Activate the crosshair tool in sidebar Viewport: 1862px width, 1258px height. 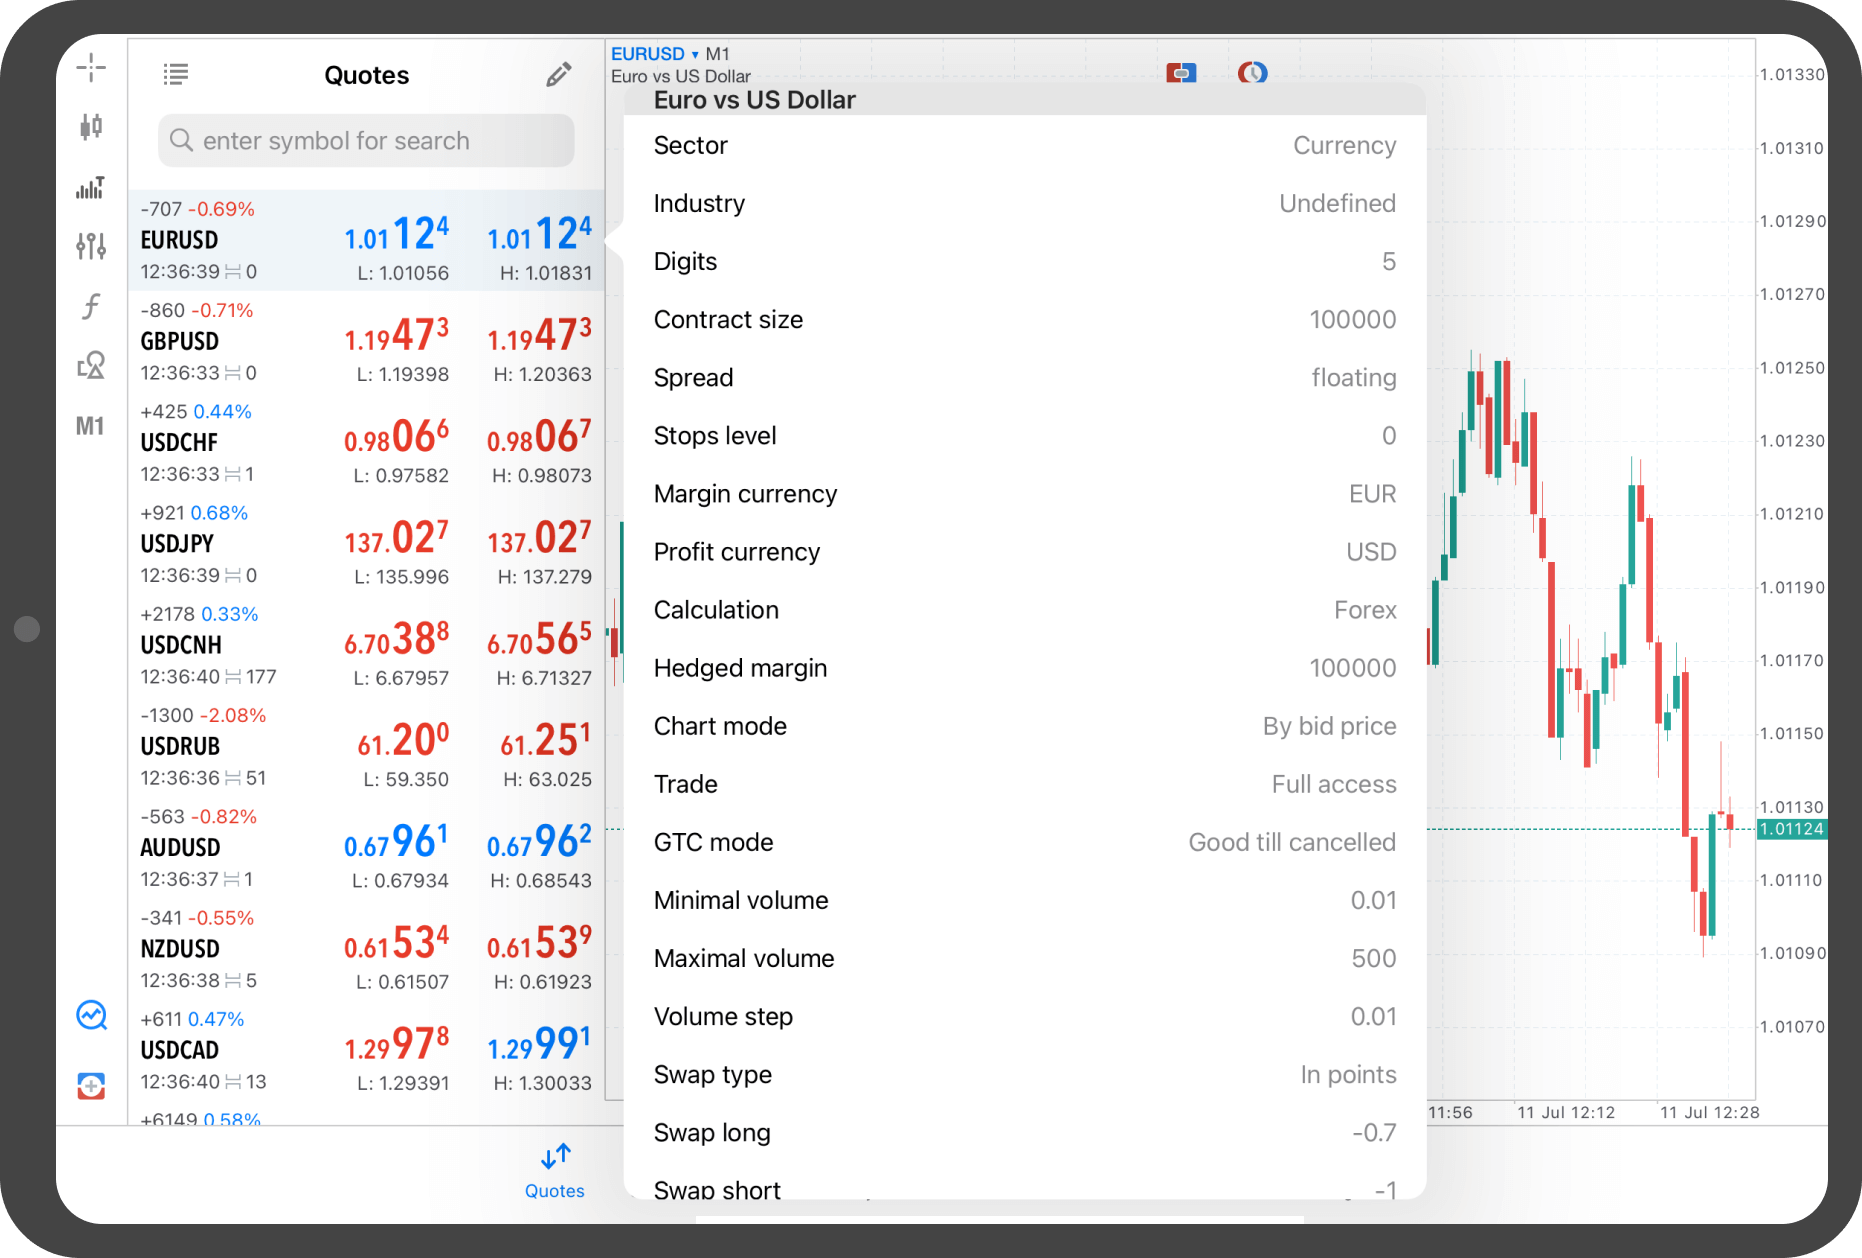click(91, 68)
